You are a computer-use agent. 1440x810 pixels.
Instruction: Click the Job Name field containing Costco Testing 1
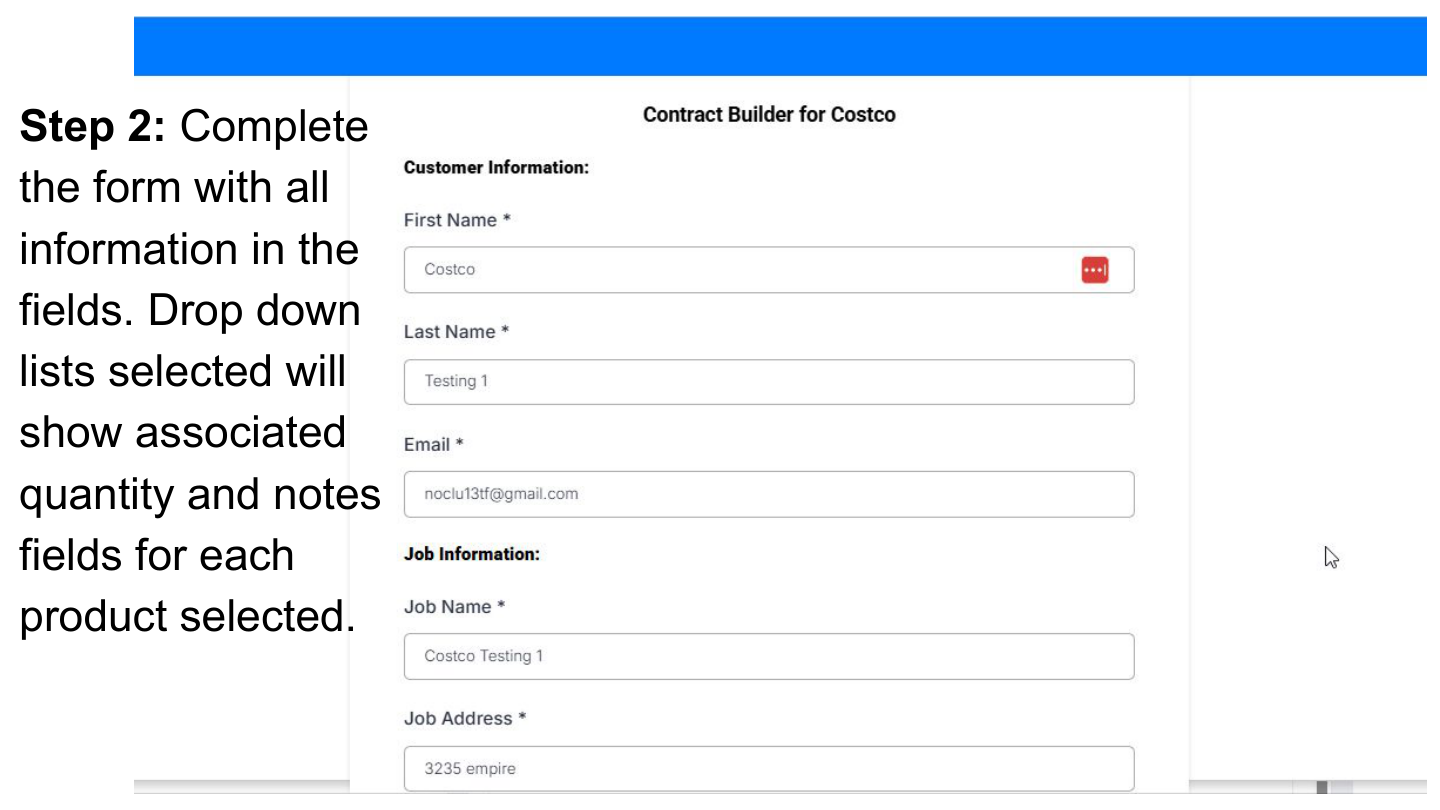click(769, 656)
